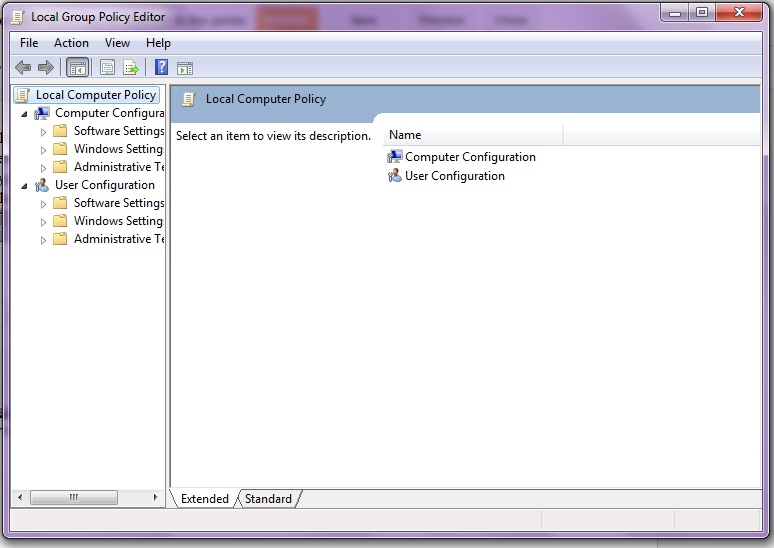
Task: Click the Name column header
Action: (x=473, y=135)
